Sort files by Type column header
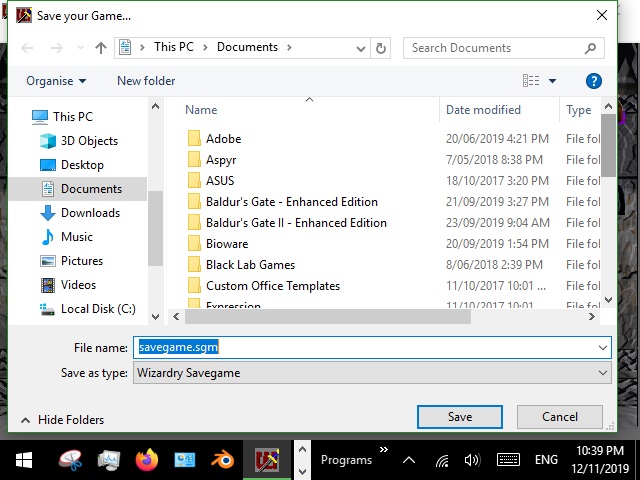Viewport: 640px width, 480px height. pyautogui.click(x=578, y=110)
